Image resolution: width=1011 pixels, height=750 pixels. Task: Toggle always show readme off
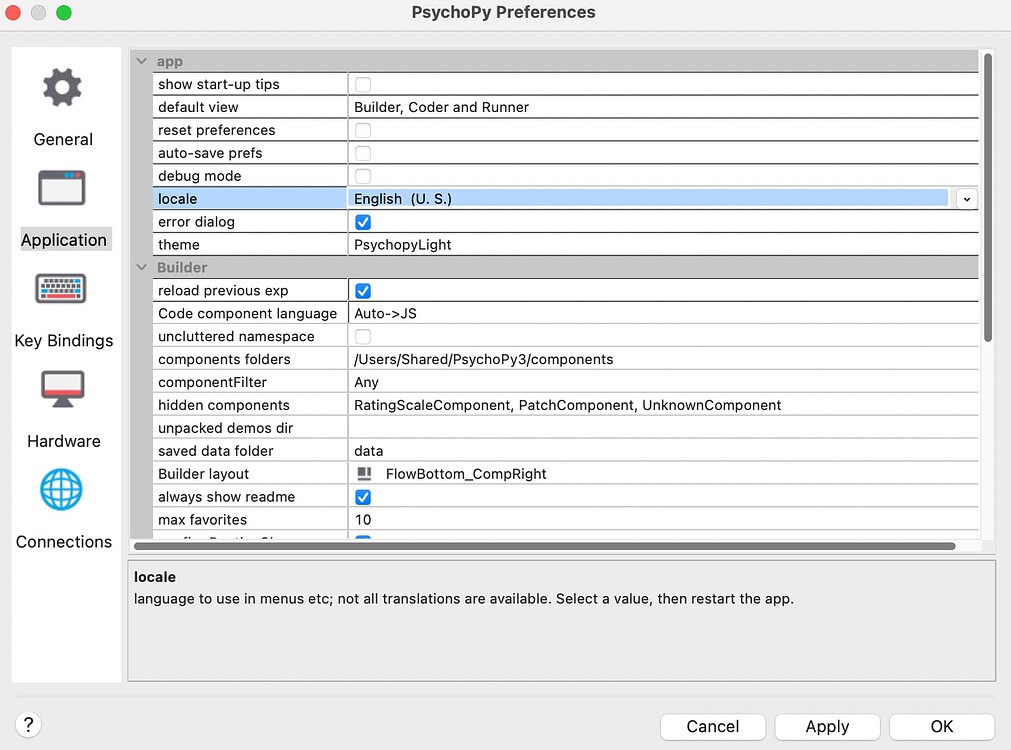pyautogui.click(x=361, y=496)
